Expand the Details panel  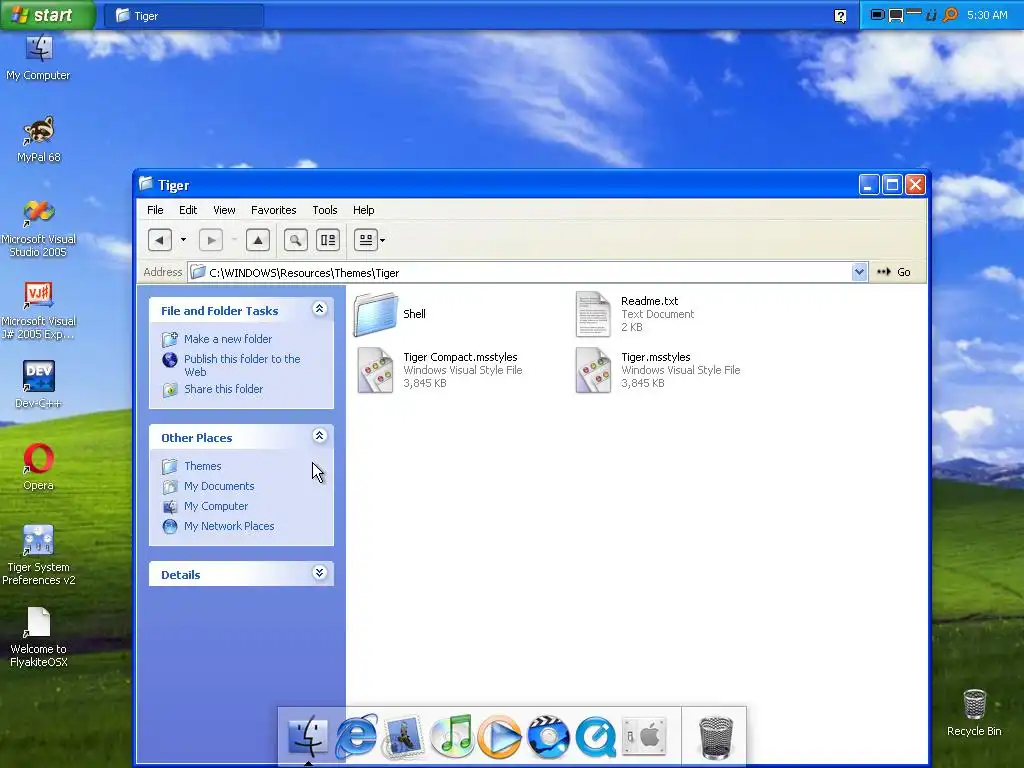coord(319,573)
